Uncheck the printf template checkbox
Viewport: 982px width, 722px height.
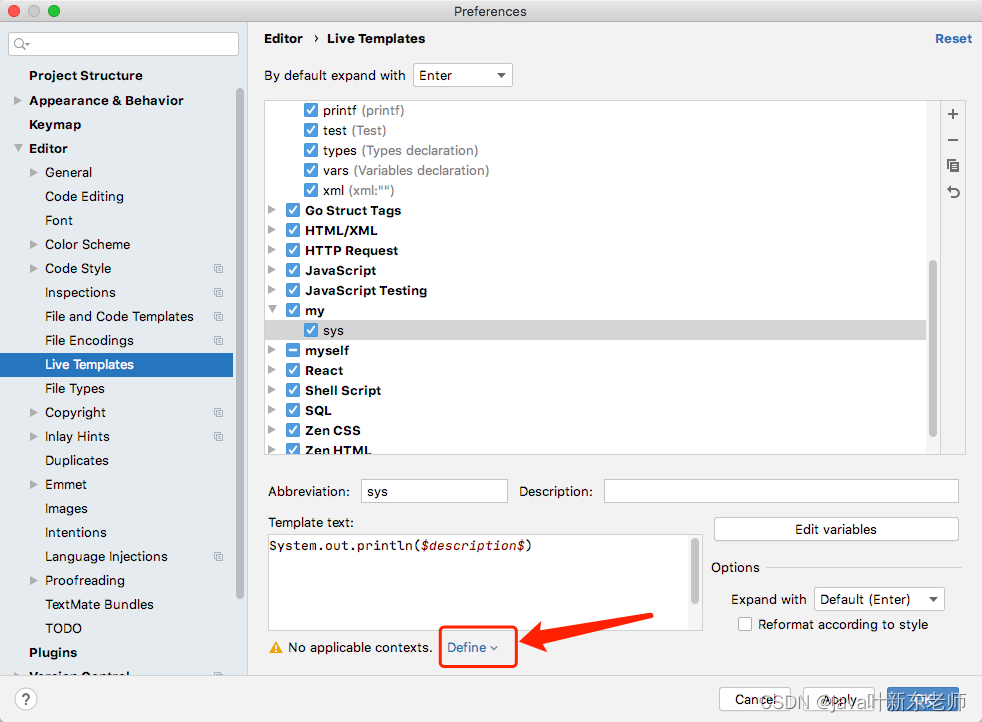point(311,110)
